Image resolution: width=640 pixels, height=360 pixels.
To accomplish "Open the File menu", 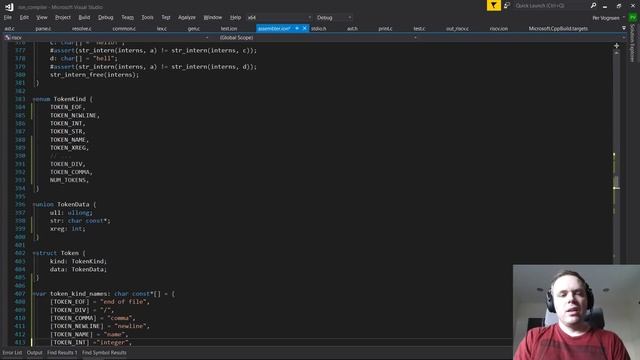I will (x=8, y=18).
